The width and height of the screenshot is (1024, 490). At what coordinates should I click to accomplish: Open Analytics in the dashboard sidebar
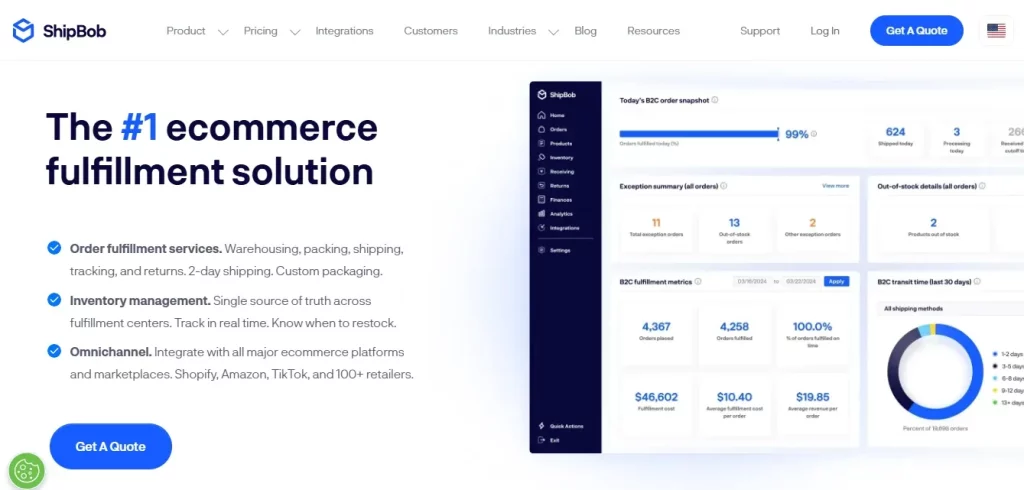pos(554,214)
